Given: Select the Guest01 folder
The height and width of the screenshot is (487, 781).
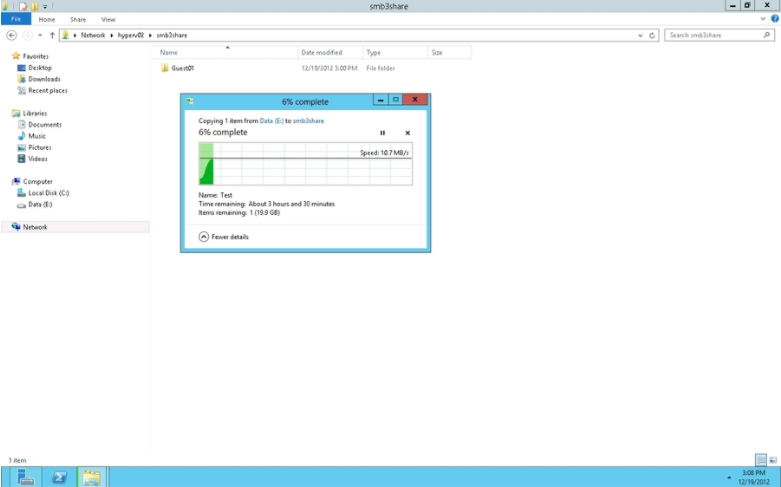Looking at the screenshot, I should [182, 68].
